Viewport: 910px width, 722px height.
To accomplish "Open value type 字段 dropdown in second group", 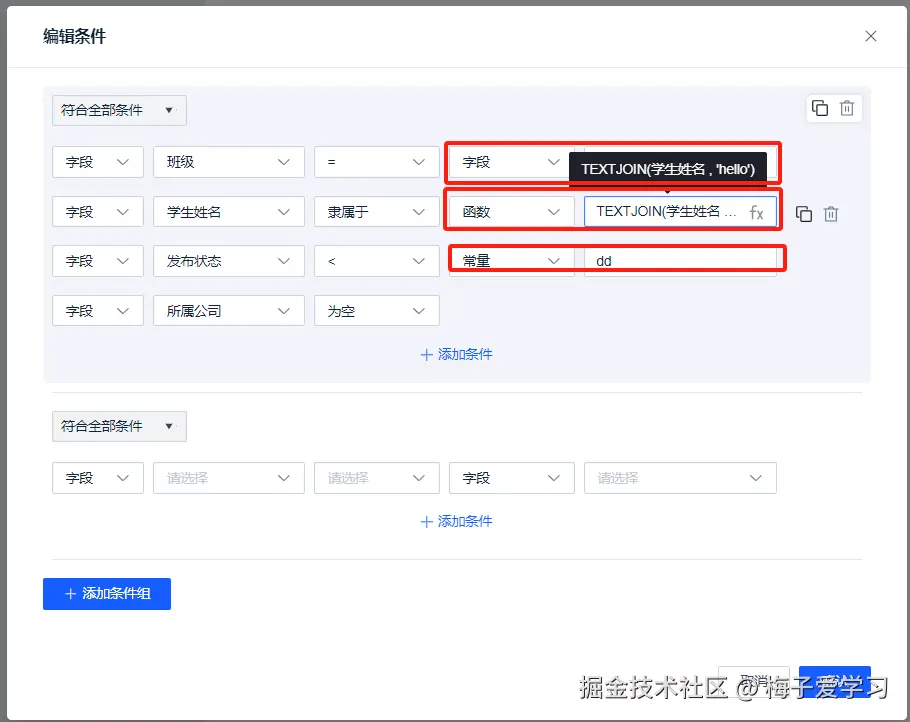I will 511,478.
